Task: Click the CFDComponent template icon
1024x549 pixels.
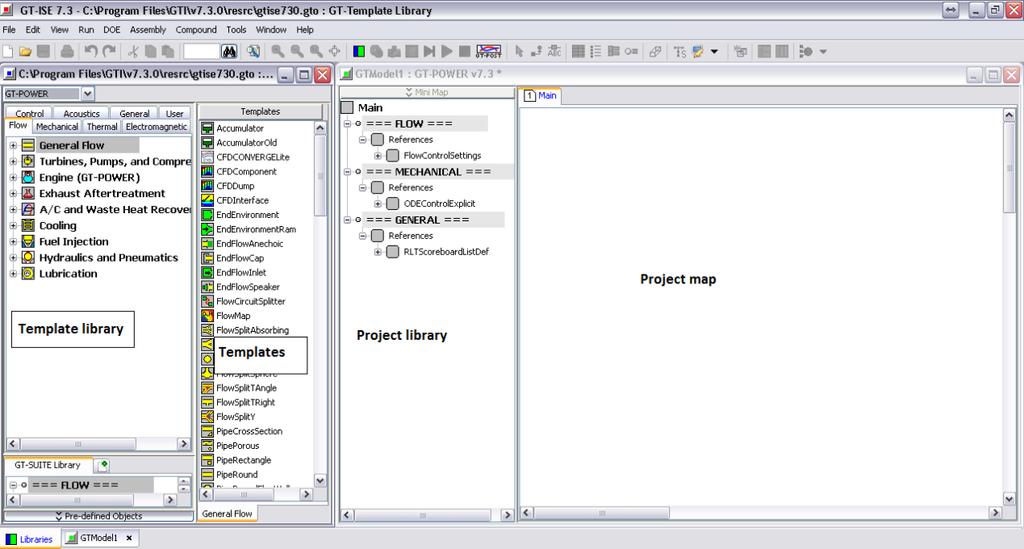Action: (207, 171)
